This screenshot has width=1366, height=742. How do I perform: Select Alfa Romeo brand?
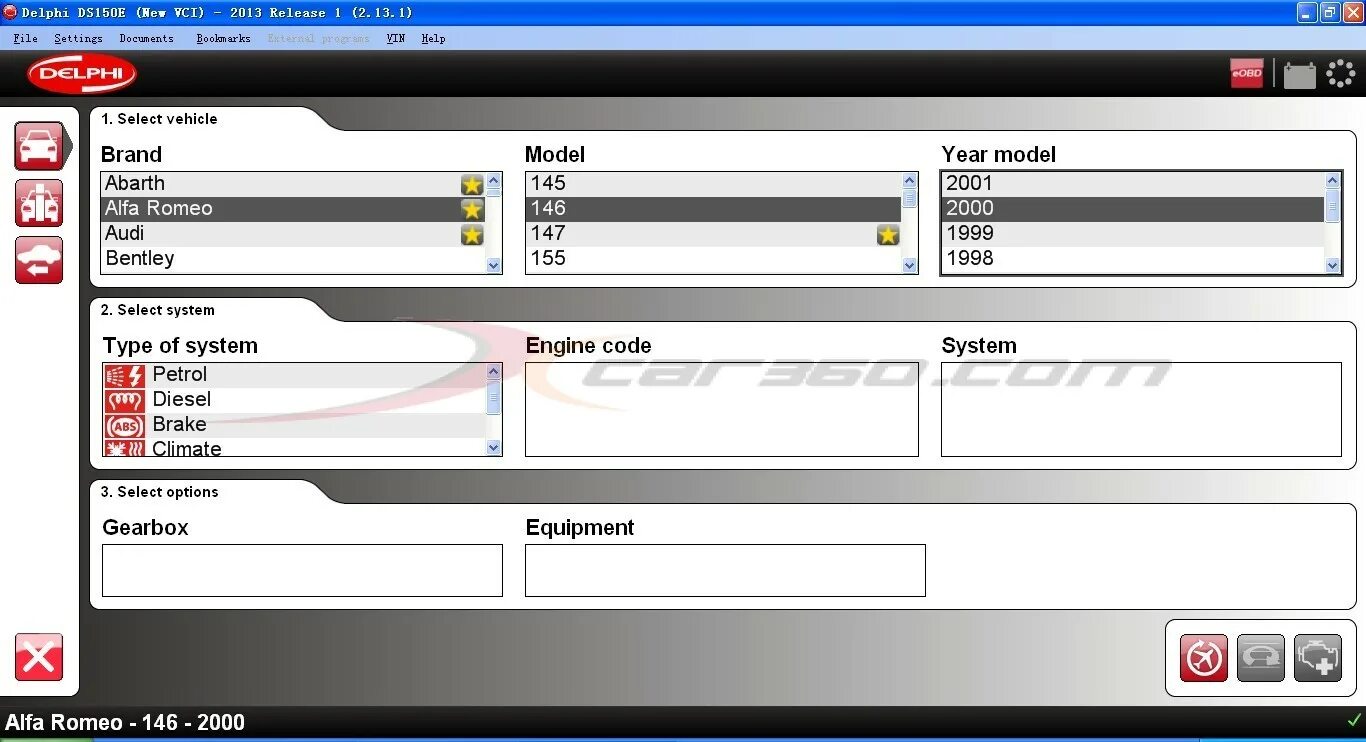(x=293, y=209)
